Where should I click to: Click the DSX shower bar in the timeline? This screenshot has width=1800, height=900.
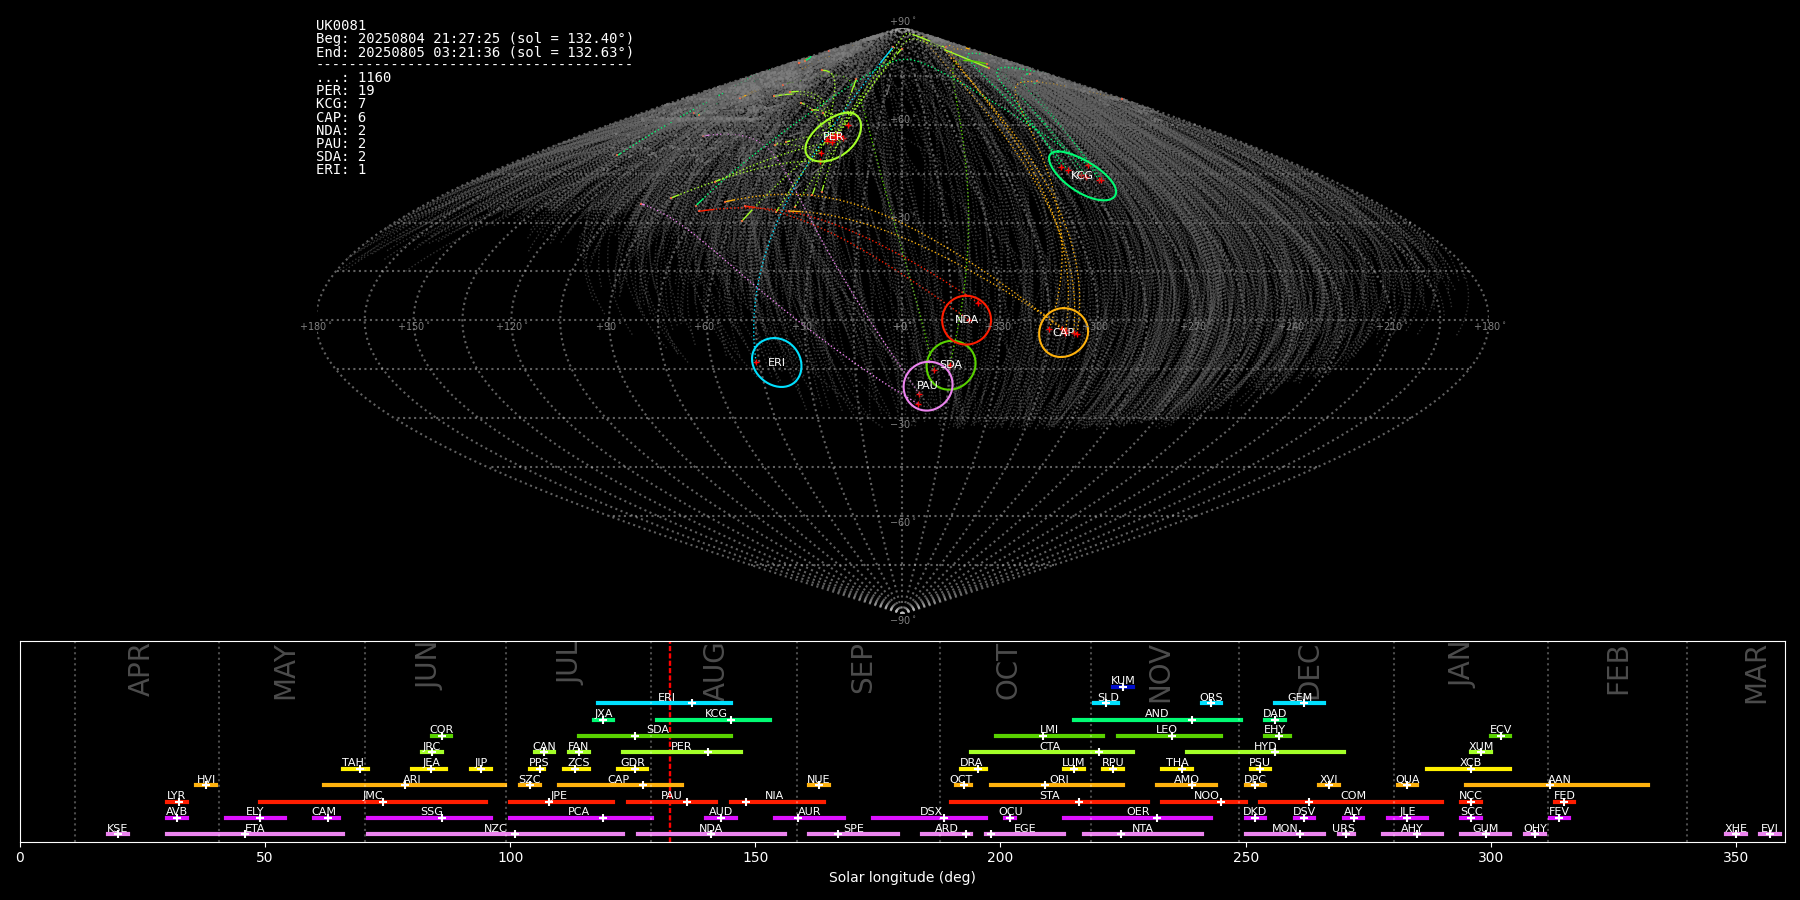point(929,818)
